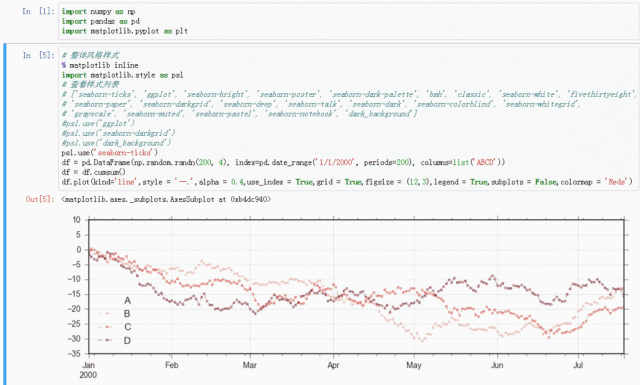Click the Out[5] output prompt

click(40, 199)
